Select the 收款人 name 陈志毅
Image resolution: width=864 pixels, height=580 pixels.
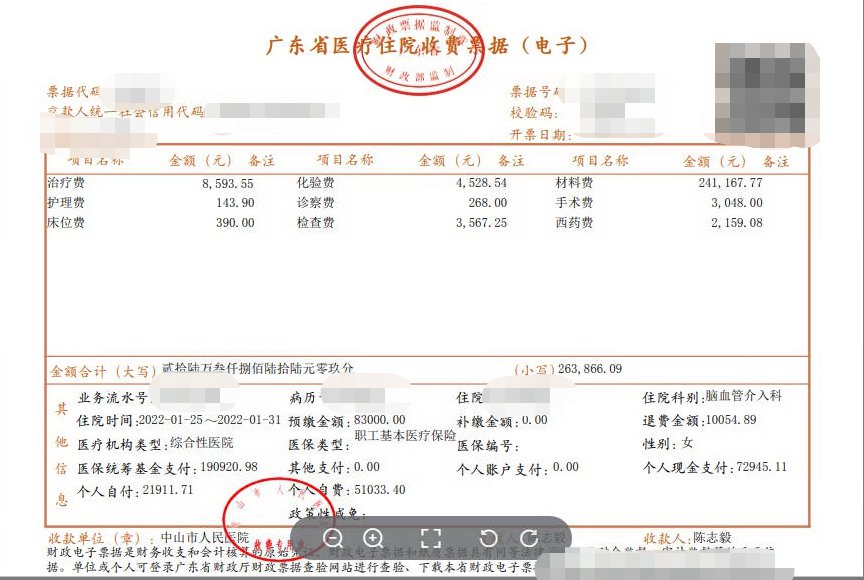[712, 537]
